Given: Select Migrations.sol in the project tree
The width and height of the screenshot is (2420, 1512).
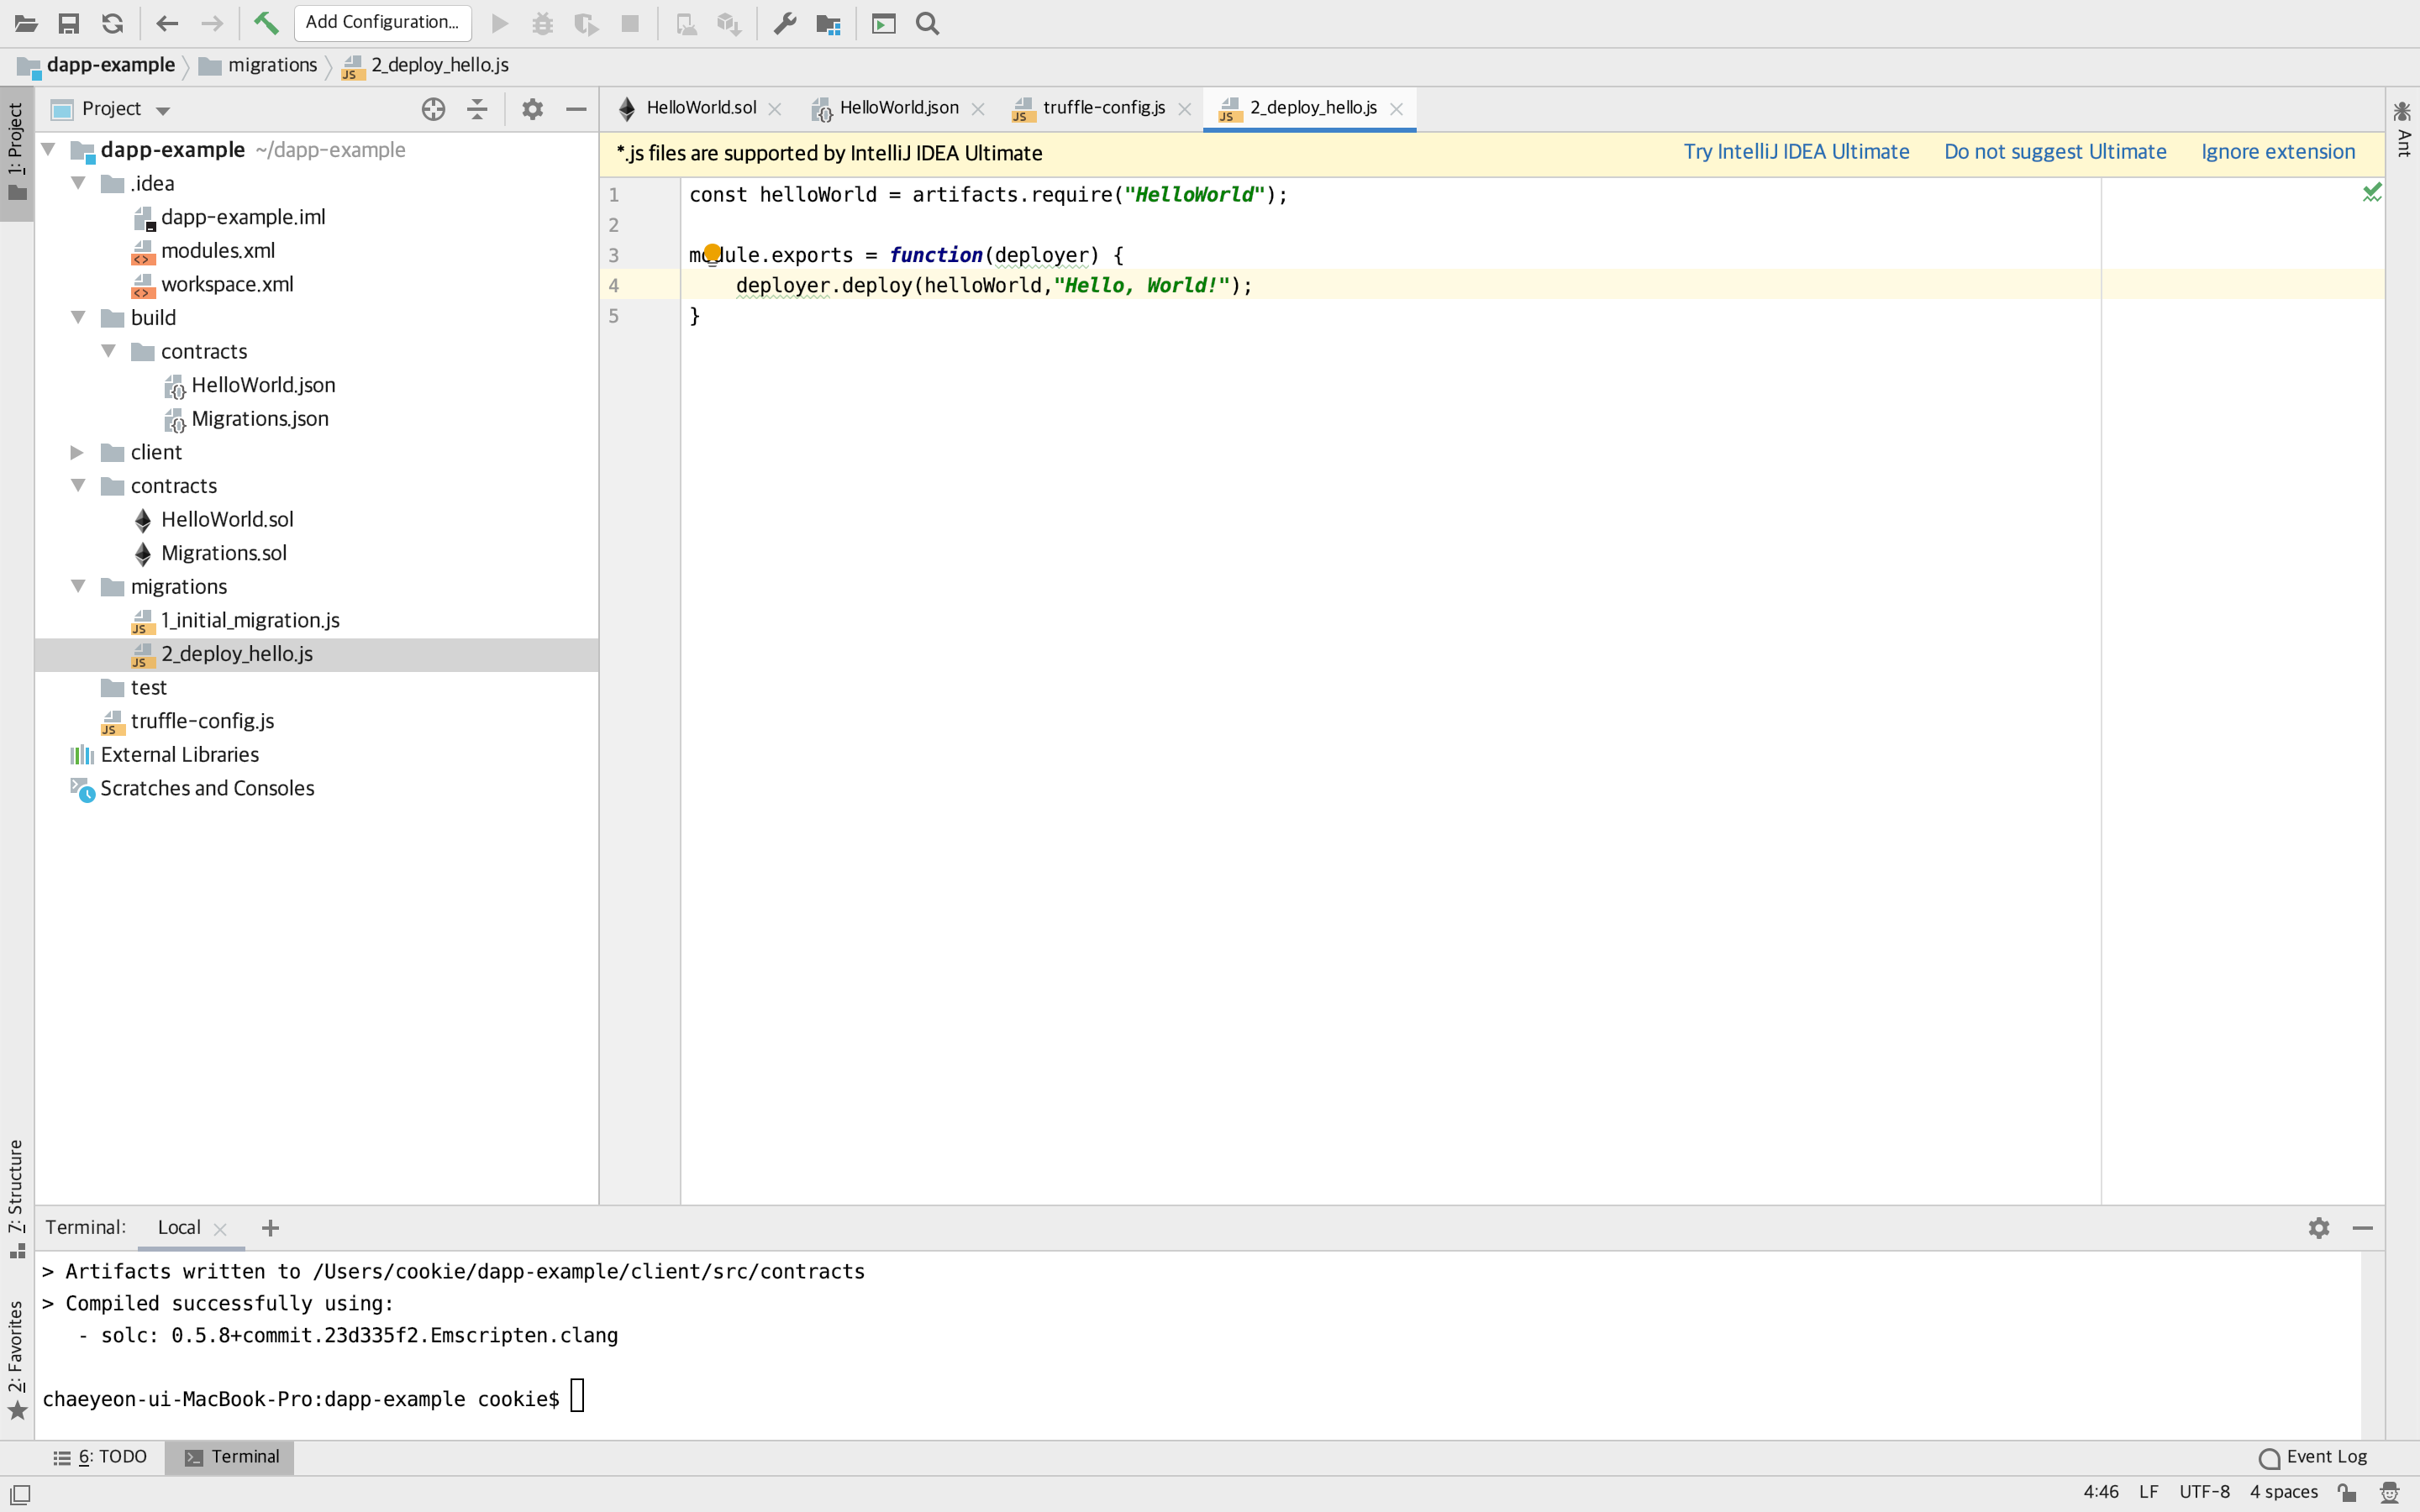Looking at the screenshot, I should 223,553.
